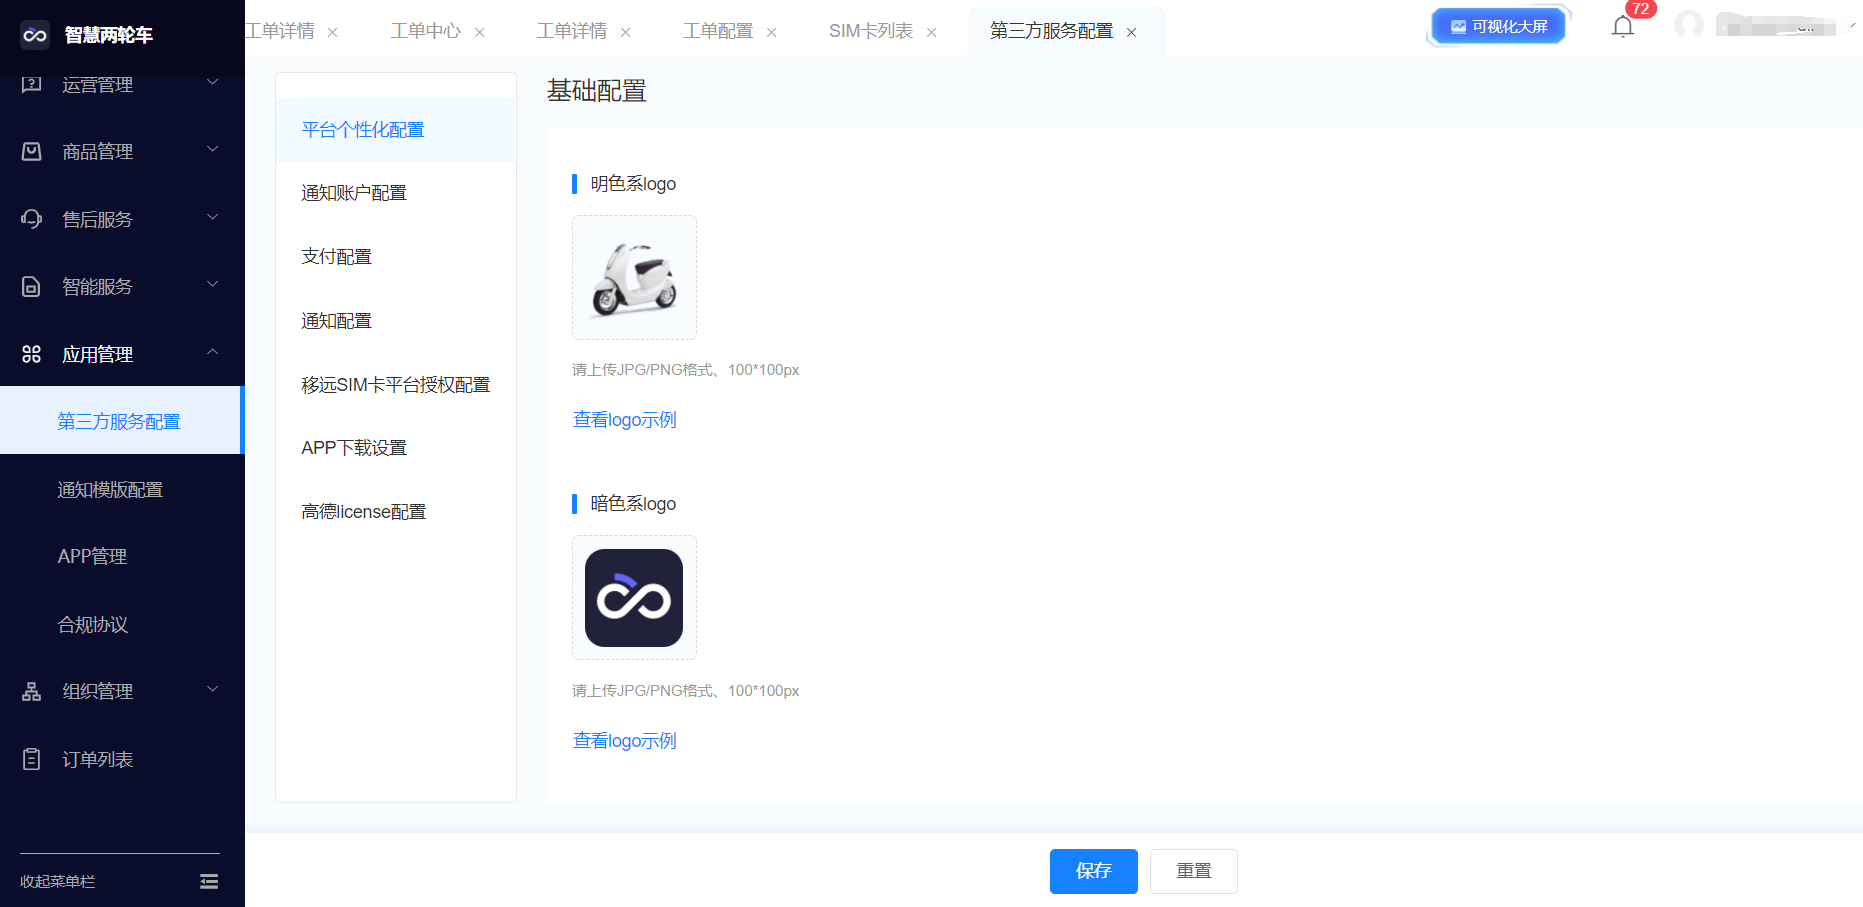Click the 智慧两轮车 logo icon

click(35, 35)
